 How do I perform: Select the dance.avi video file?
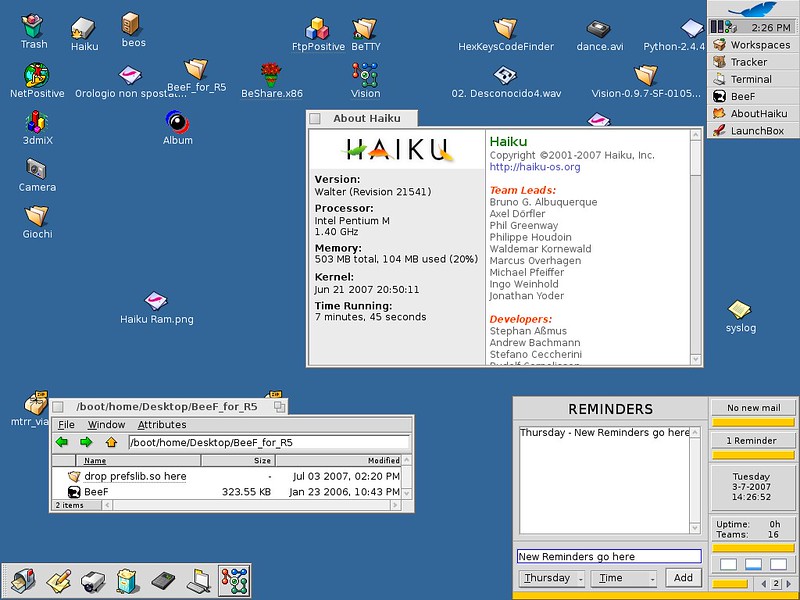click(598, 29)
